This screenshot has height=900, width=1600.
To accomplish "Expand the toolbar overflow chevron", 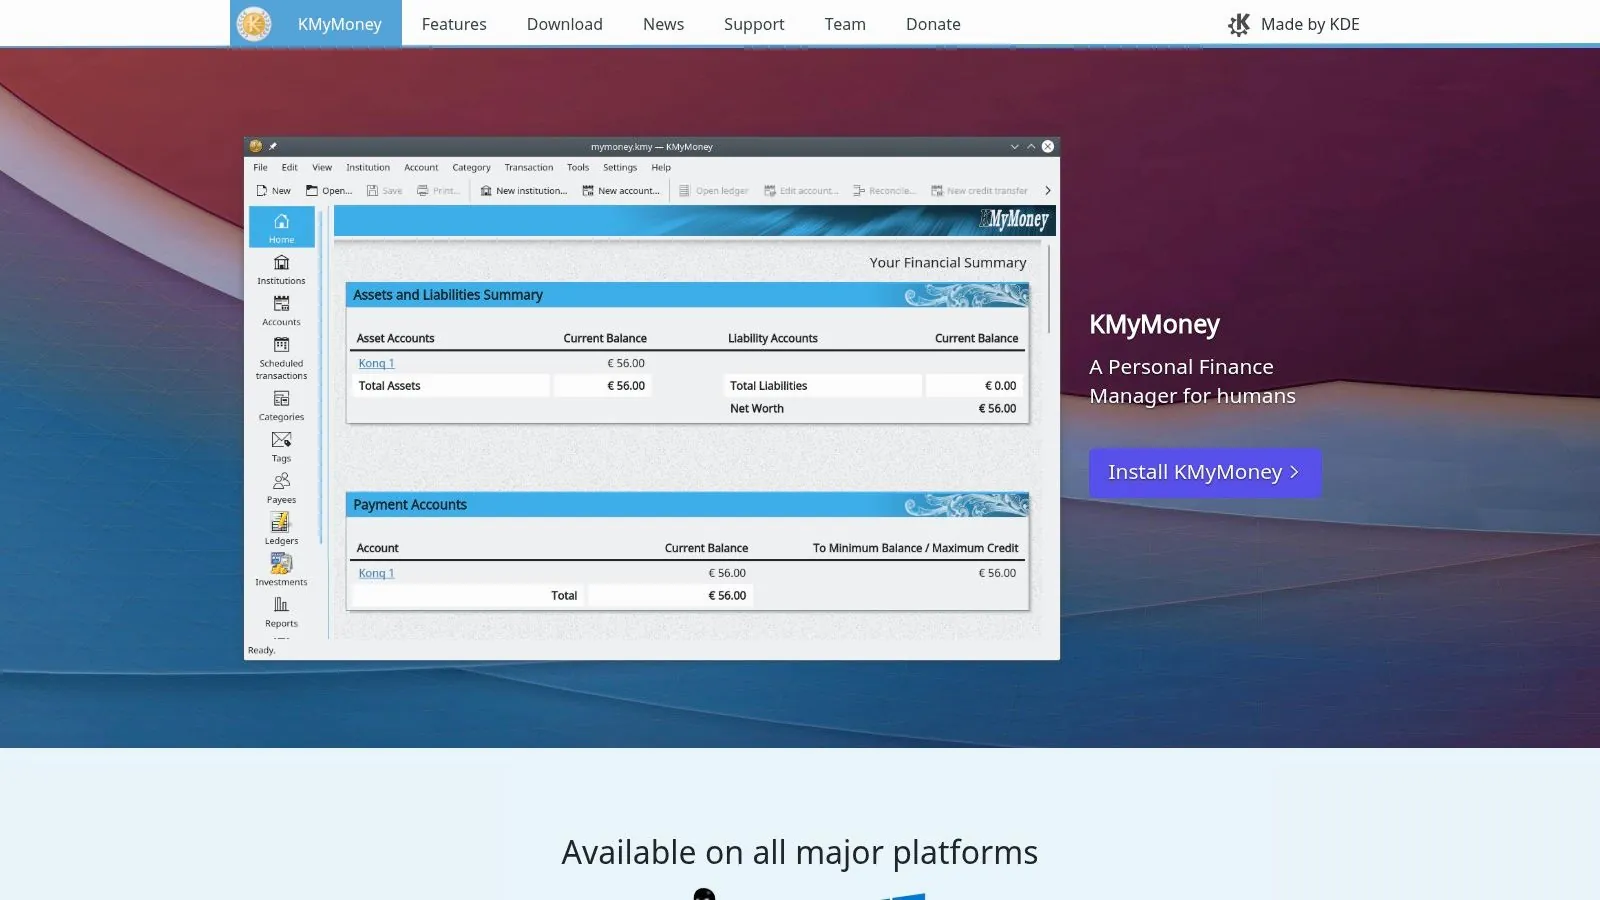I will 1047,191.
